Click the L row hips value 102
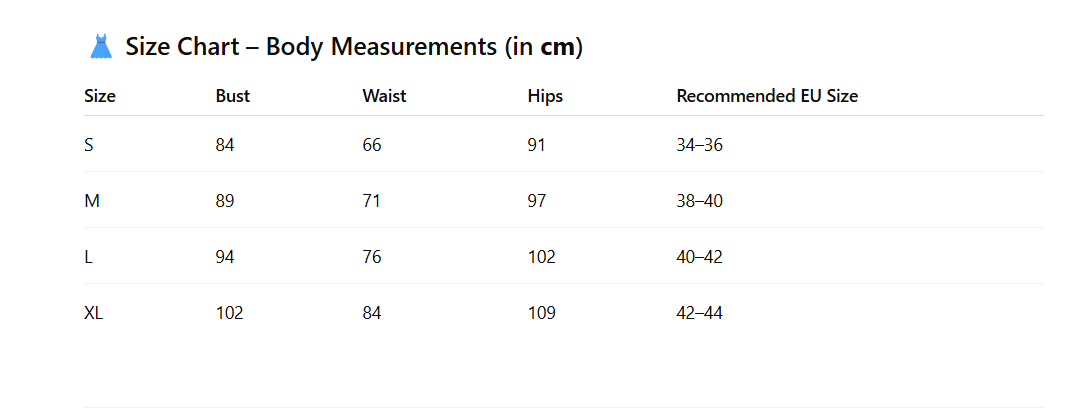Image resolution: width=1082 pixels, height=412 pixels. [x=542, y=257]
